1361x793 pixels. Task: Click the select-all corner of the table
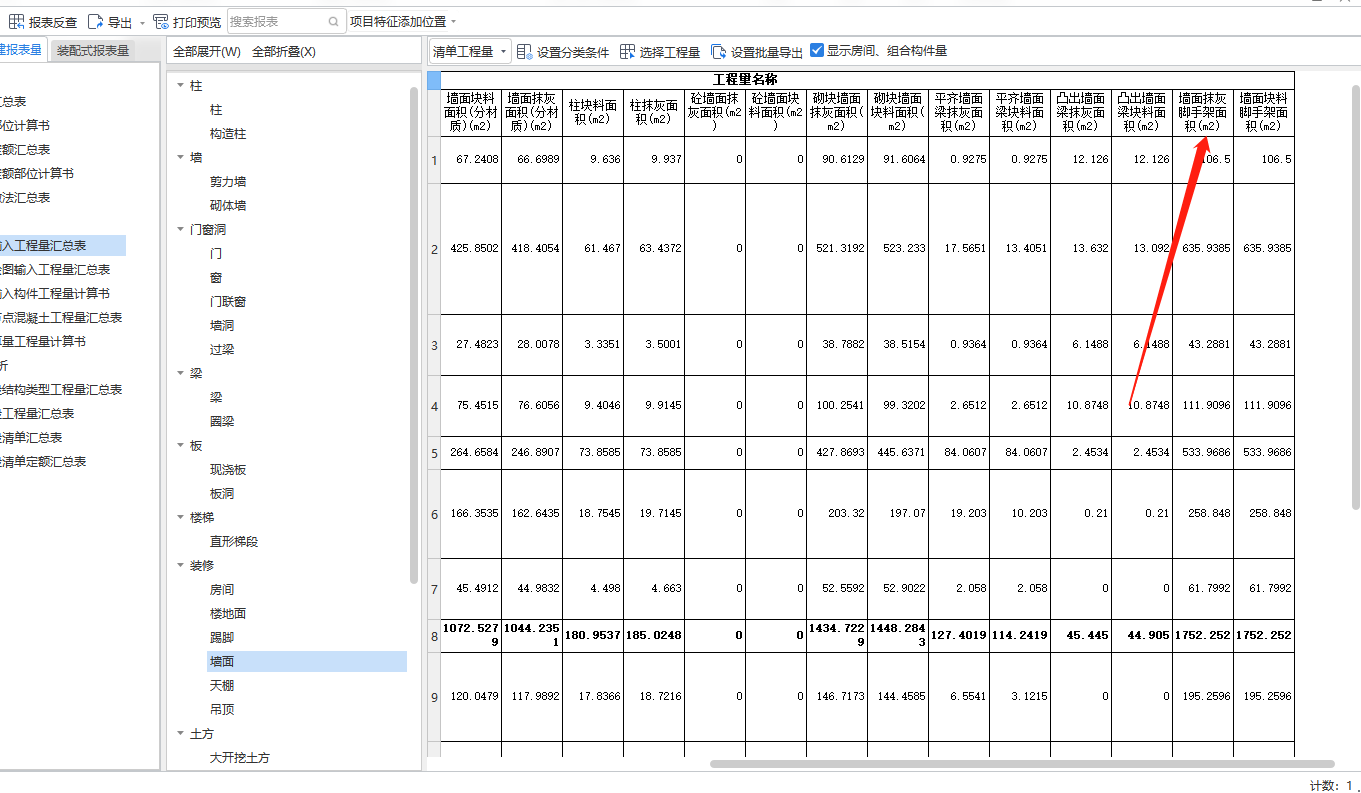point(433,79)
